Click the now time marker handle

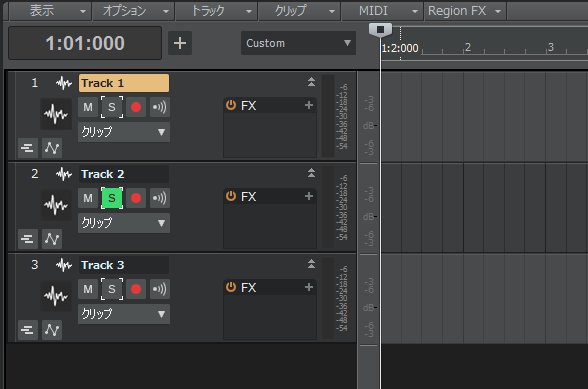[380, 29]
